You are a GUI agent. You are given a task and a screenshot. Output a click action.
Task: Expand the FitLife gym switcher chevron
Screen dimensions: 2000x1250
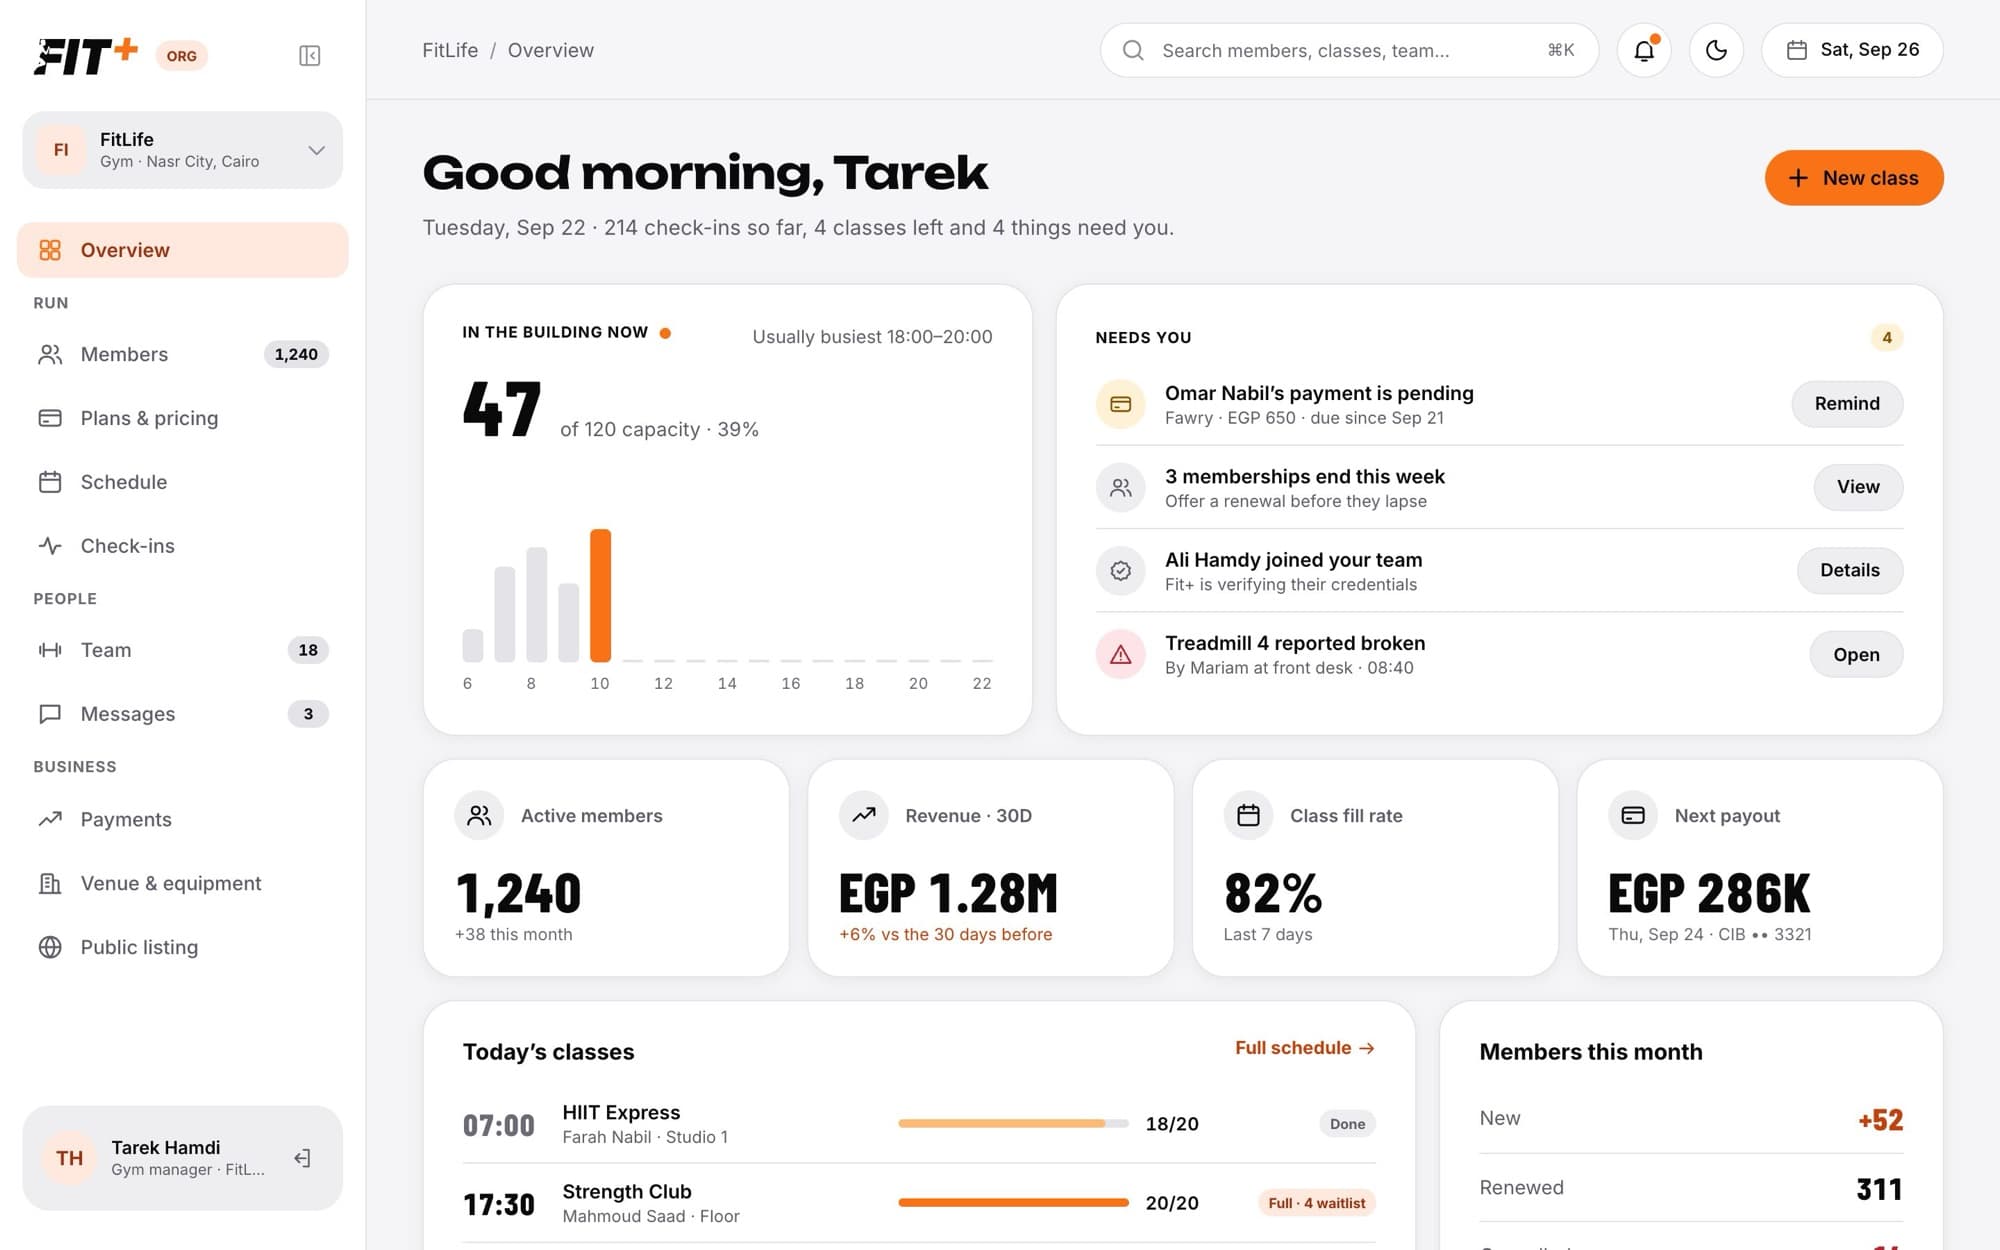(316, 150)
